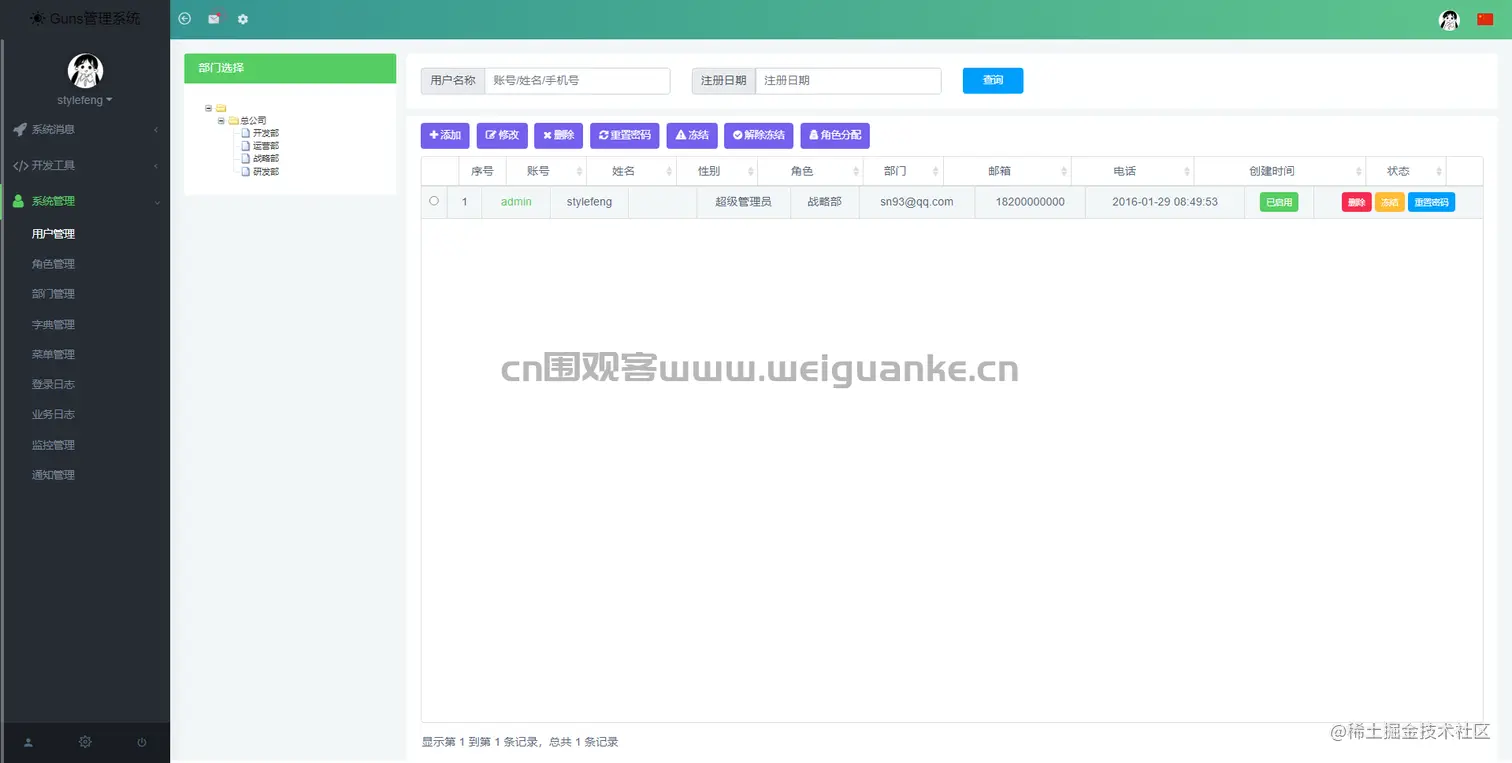Sort table by 创建时间 column header
This screenshot has width=1512, height=763.
pyautogui.click(x=1280, y=171)
